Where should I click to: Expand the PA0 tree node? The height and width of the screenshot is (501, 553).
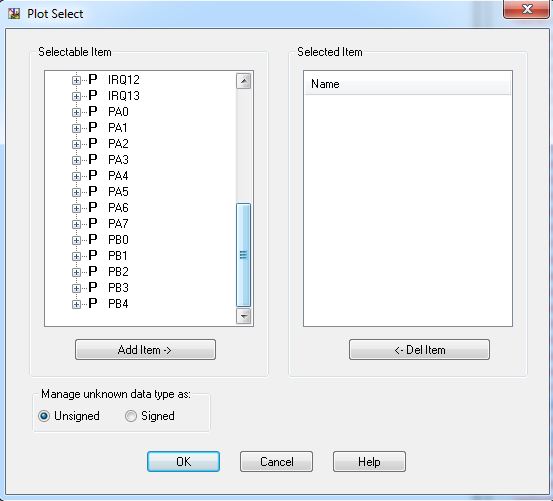76,112
